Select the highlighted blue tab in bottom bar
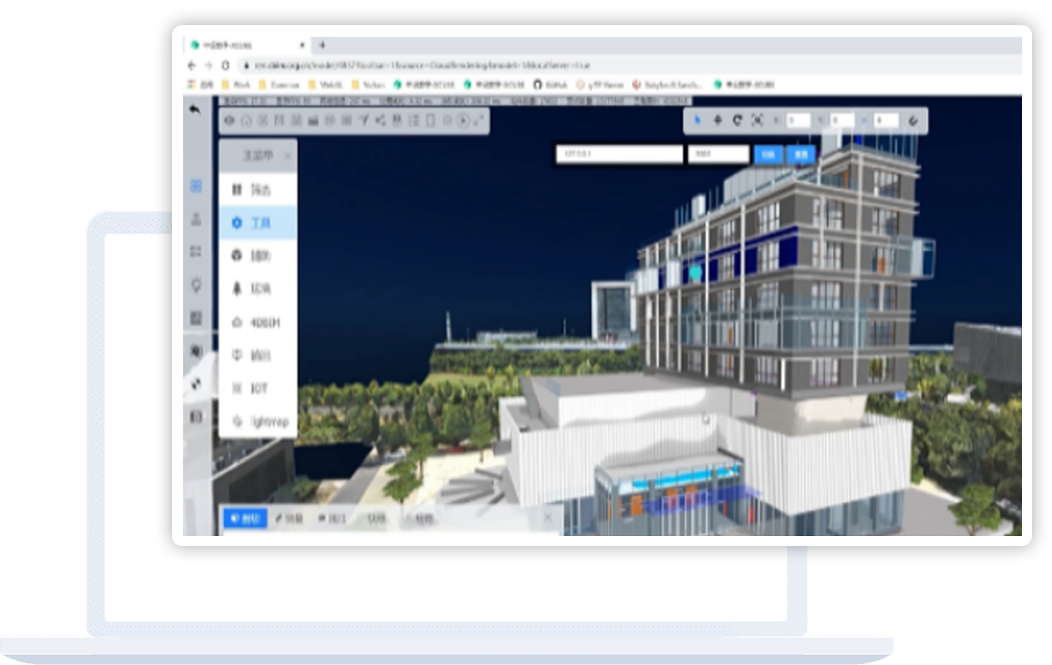The width and height of the screenshot is (1052, 665). (245, 518)
